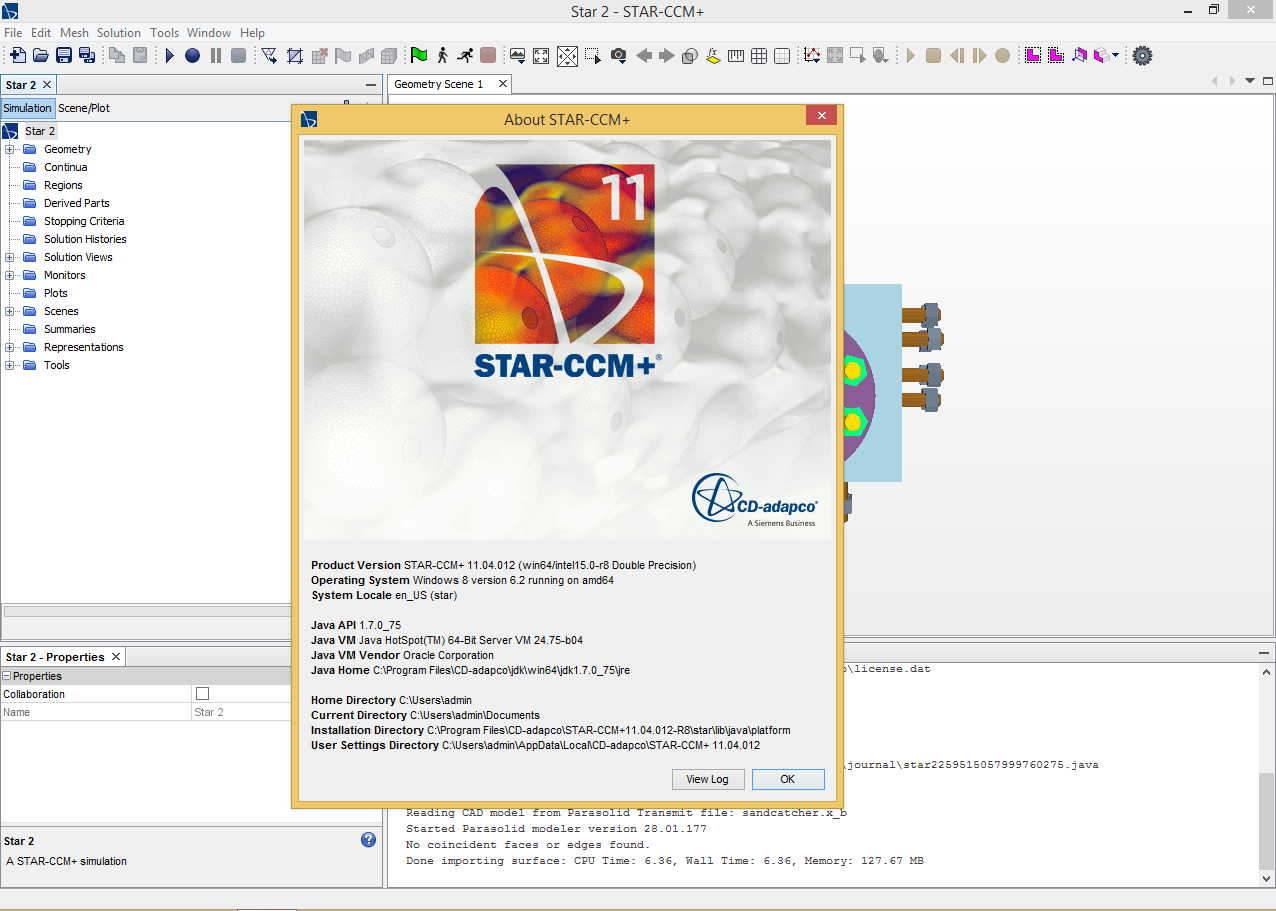Click the four-arrows fit view icon

pos(541,56)
